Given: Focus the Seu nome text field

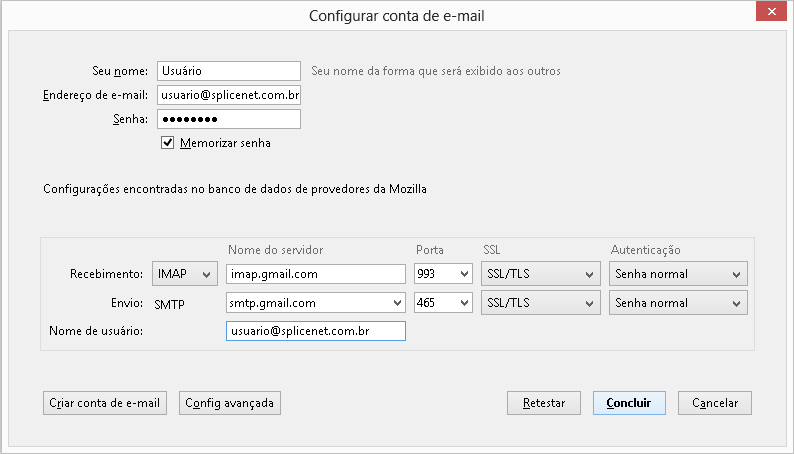Looking at the screenshot, I should tap(229, 71).
